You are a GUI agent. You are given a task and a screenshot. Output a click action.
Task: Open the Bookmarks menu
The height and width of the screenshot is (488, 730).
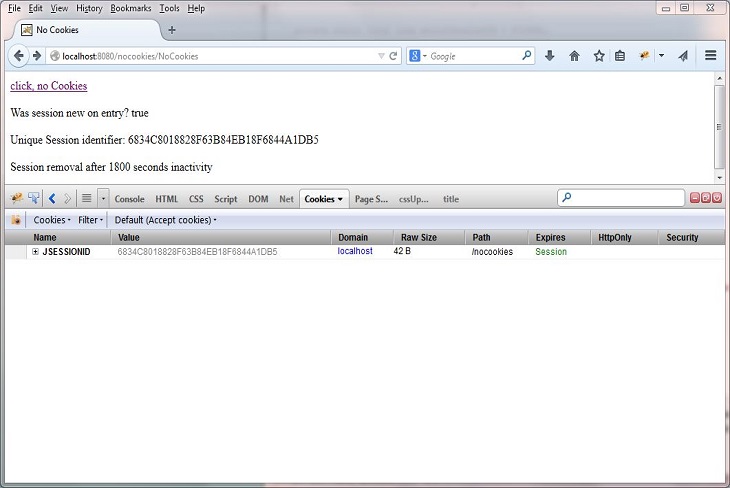[x=131, y=8]
